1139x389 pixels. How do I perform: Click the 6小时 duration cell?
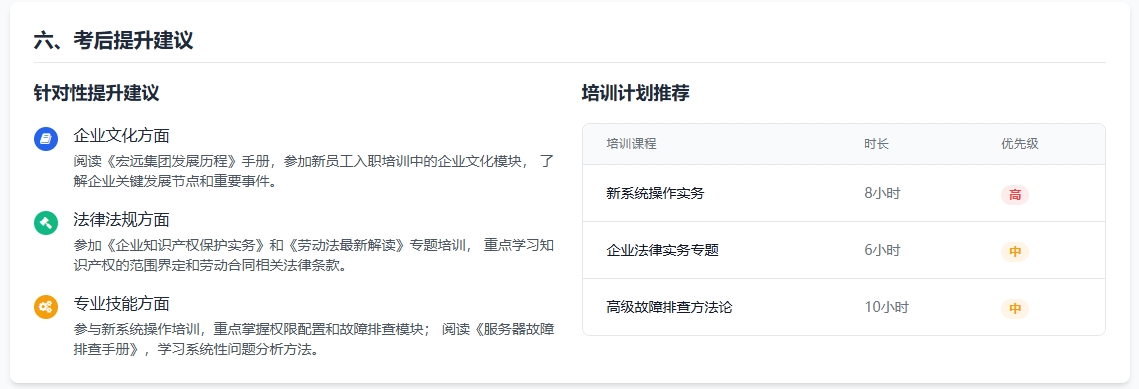(x=883, y=250)
